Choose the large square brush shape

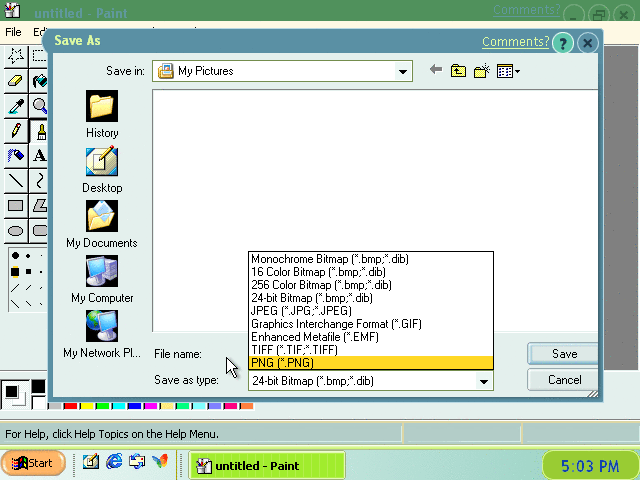tap(15, 271)
